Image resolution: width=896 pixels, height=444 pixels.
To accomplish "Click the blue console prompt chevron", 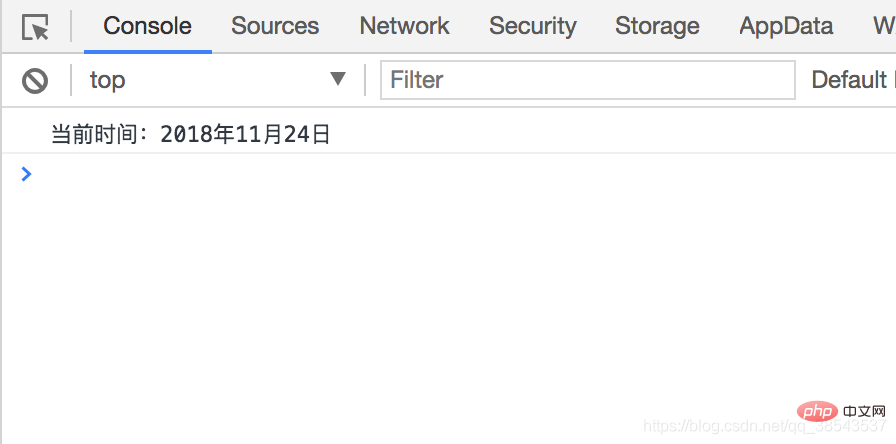I will pos(26,174).
